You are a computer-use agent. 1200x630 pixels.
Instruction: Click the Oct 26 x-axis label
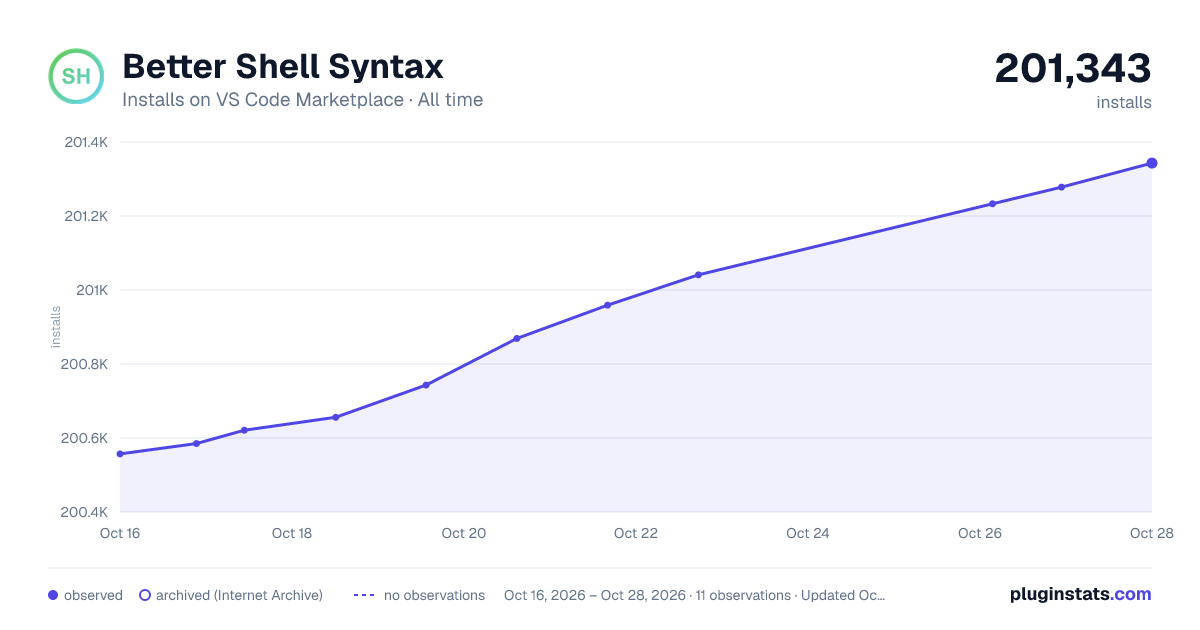980,533
